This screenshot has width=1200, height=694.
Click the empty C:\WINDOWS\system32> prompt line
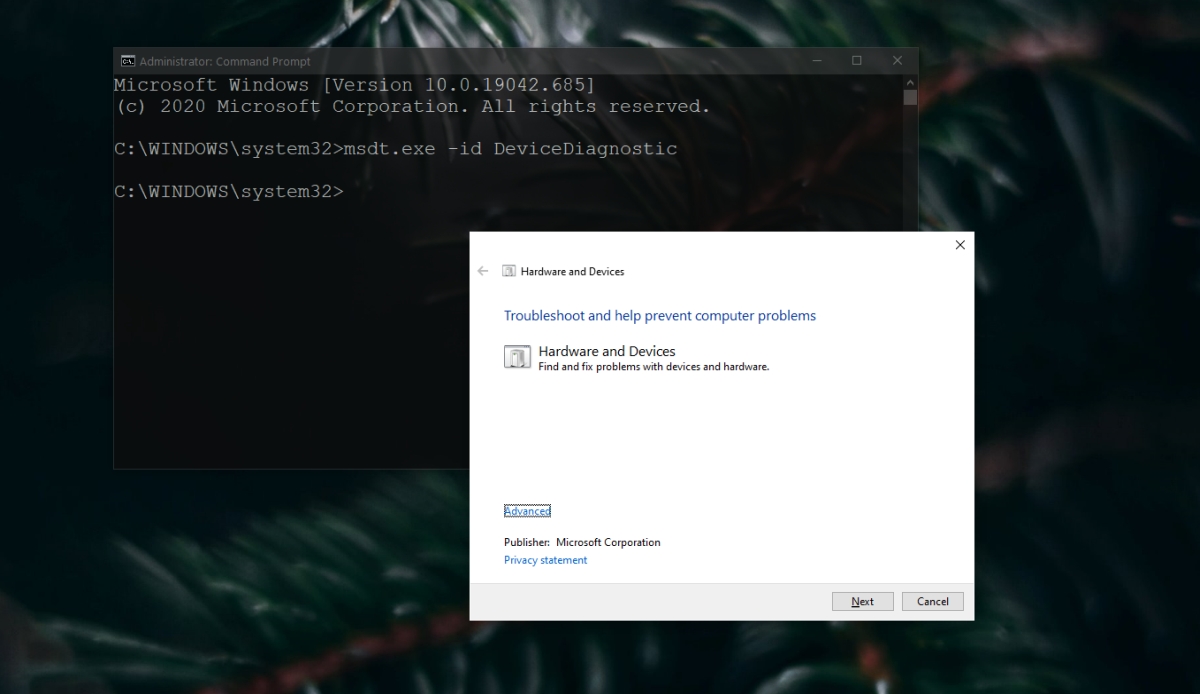click(229, 191)
